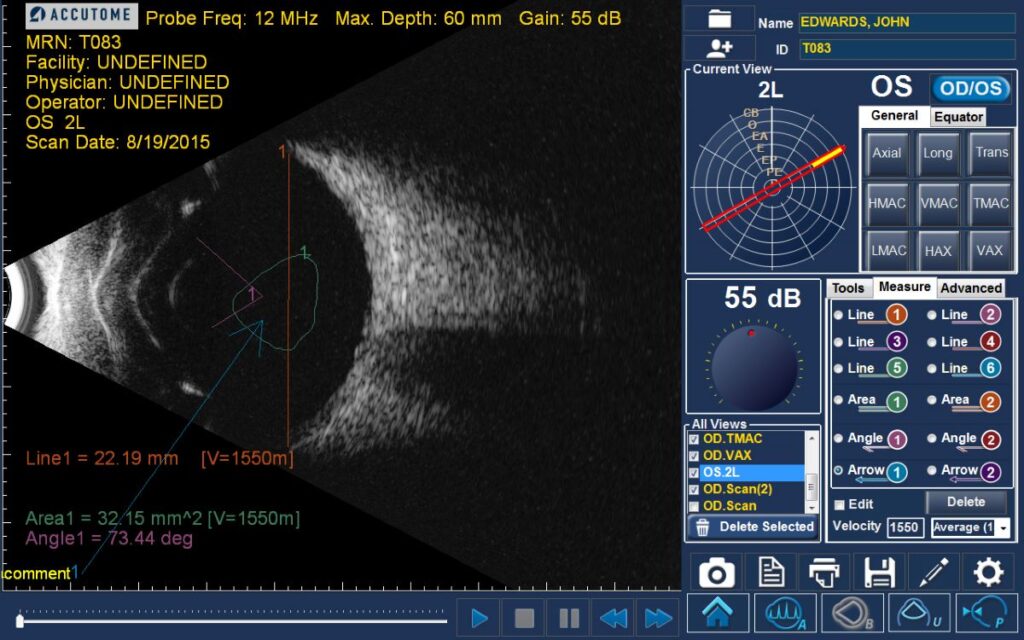Select the B-scan mode icon
This screenshot has width=1024, height=640.
pyautogui.click(x=852, y=612)
